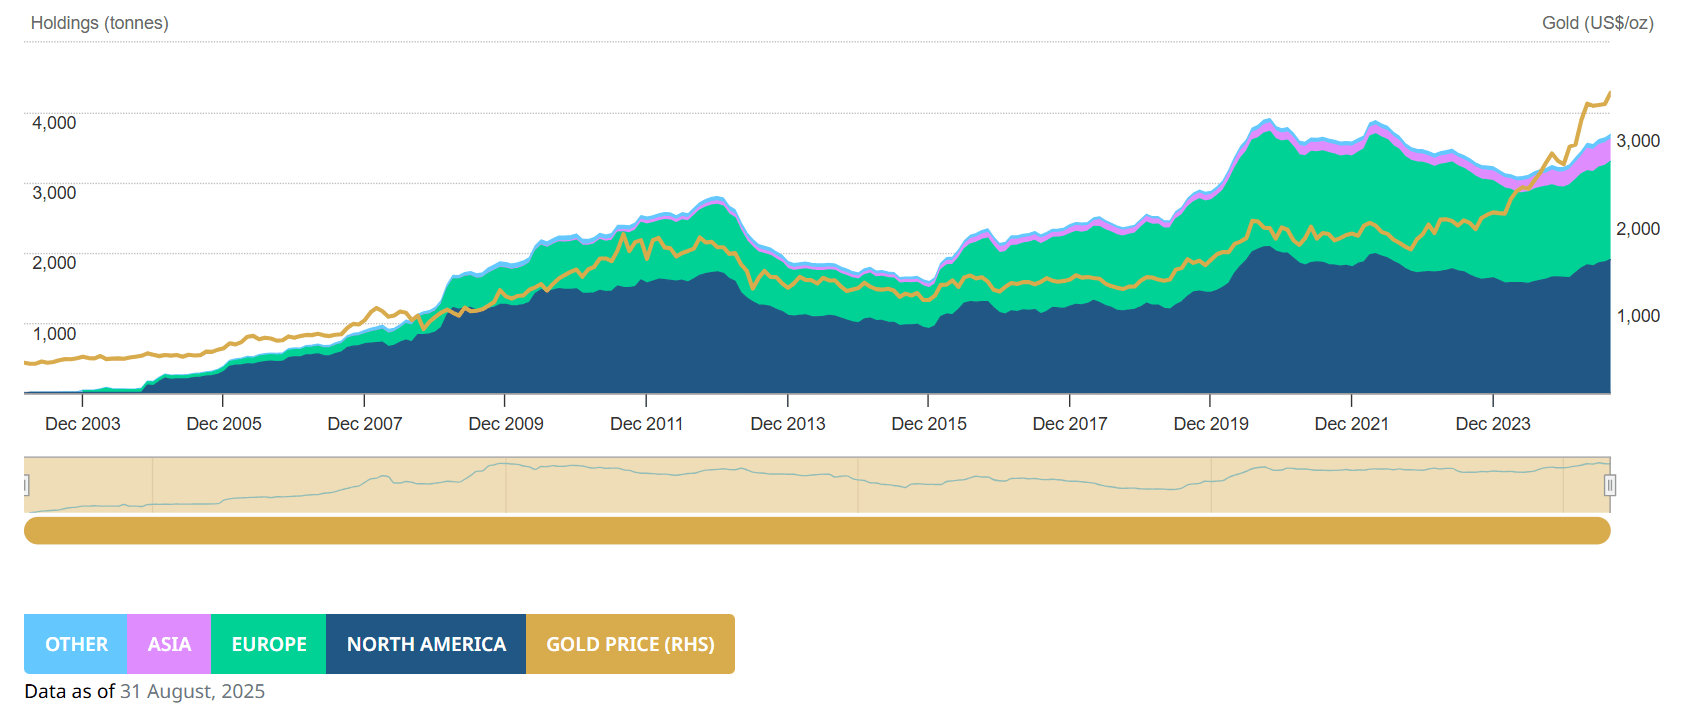Image resolution: width=1694 pixels, height=710 pixels.
Task: Toggle the OTHER series in legend
Action: 76,644
